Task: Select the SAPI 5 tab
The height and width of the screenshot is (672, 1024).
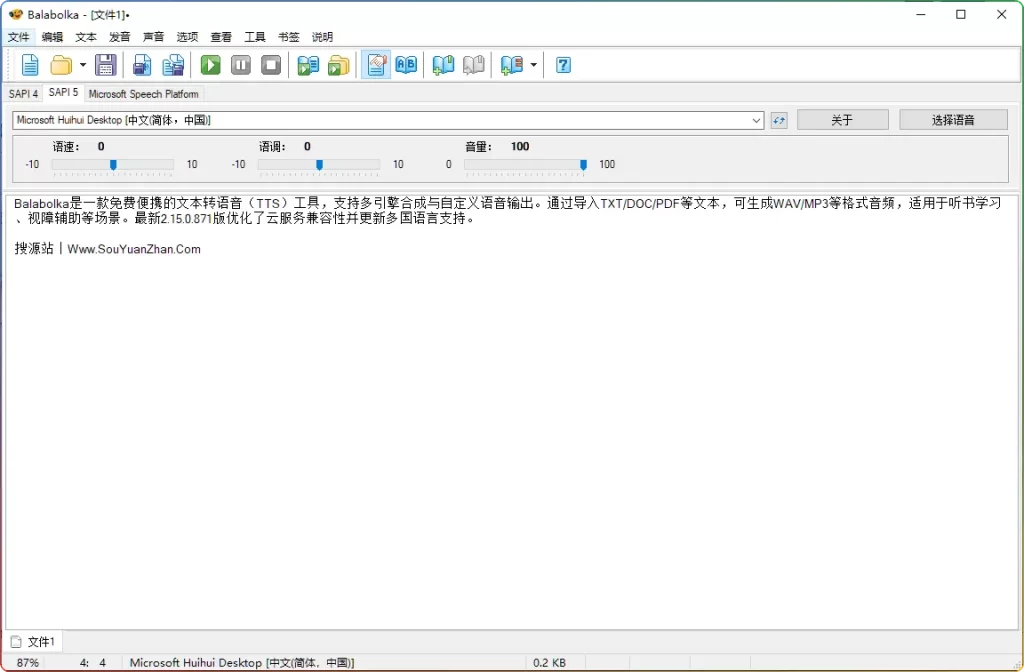Action: (x=63, y=93)
